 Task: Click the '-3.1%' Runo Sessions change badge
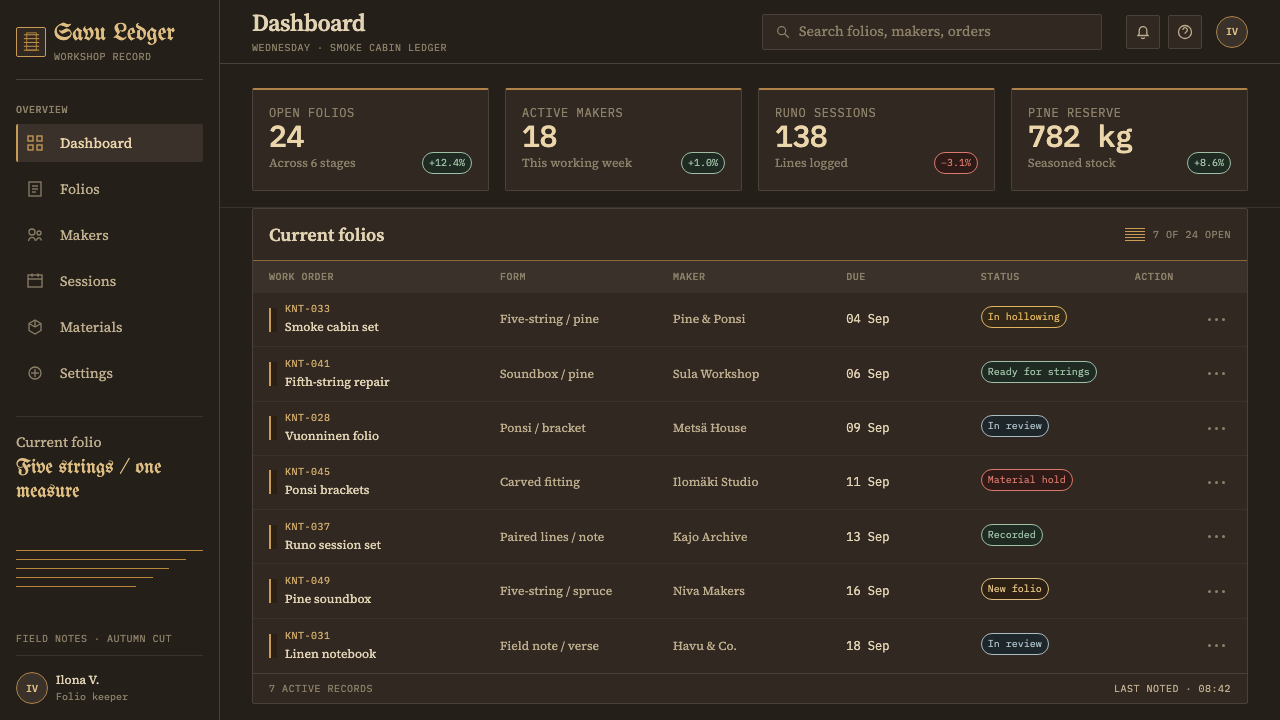coord(956,163)
